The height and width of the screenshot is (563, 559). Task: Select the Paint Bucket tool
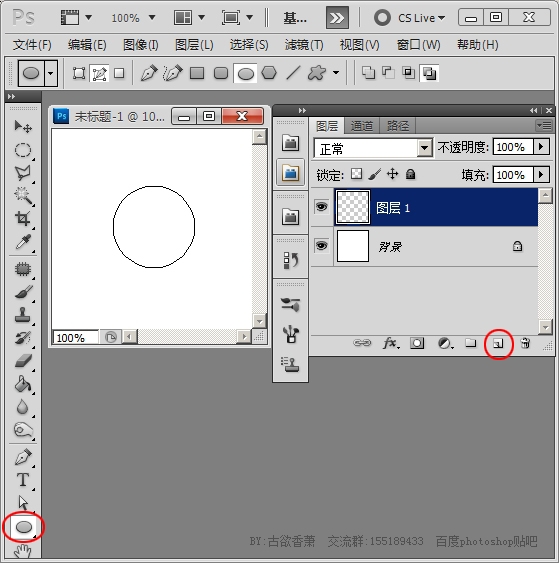pos(23,384)
